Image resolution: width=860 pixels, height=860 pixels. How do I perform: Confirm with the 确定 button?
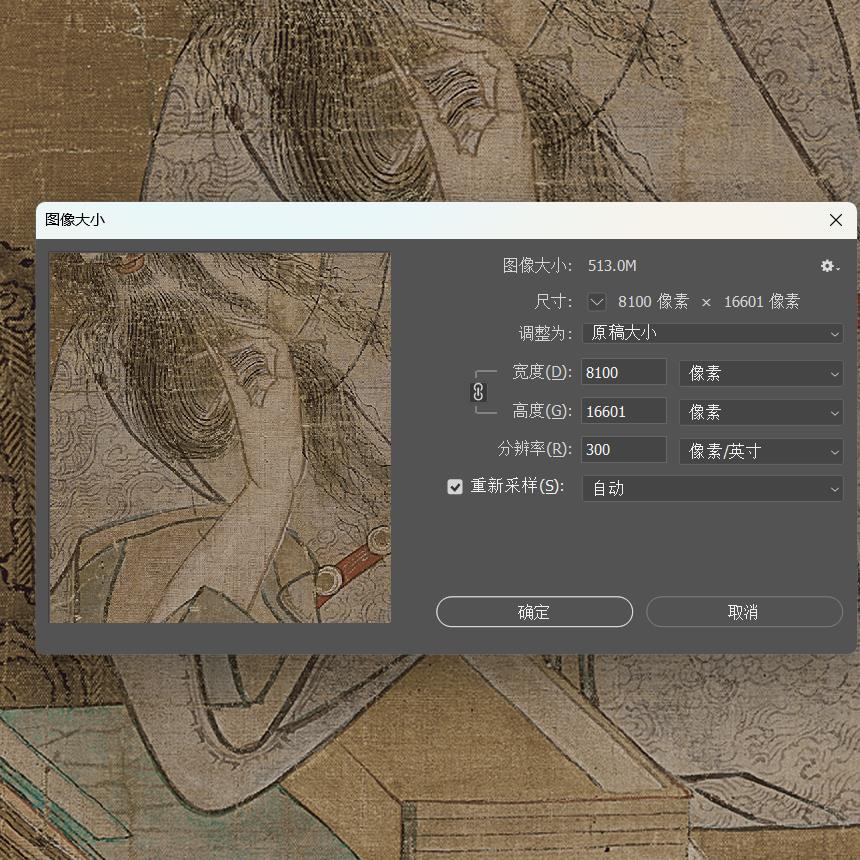(x=534, y=612)
